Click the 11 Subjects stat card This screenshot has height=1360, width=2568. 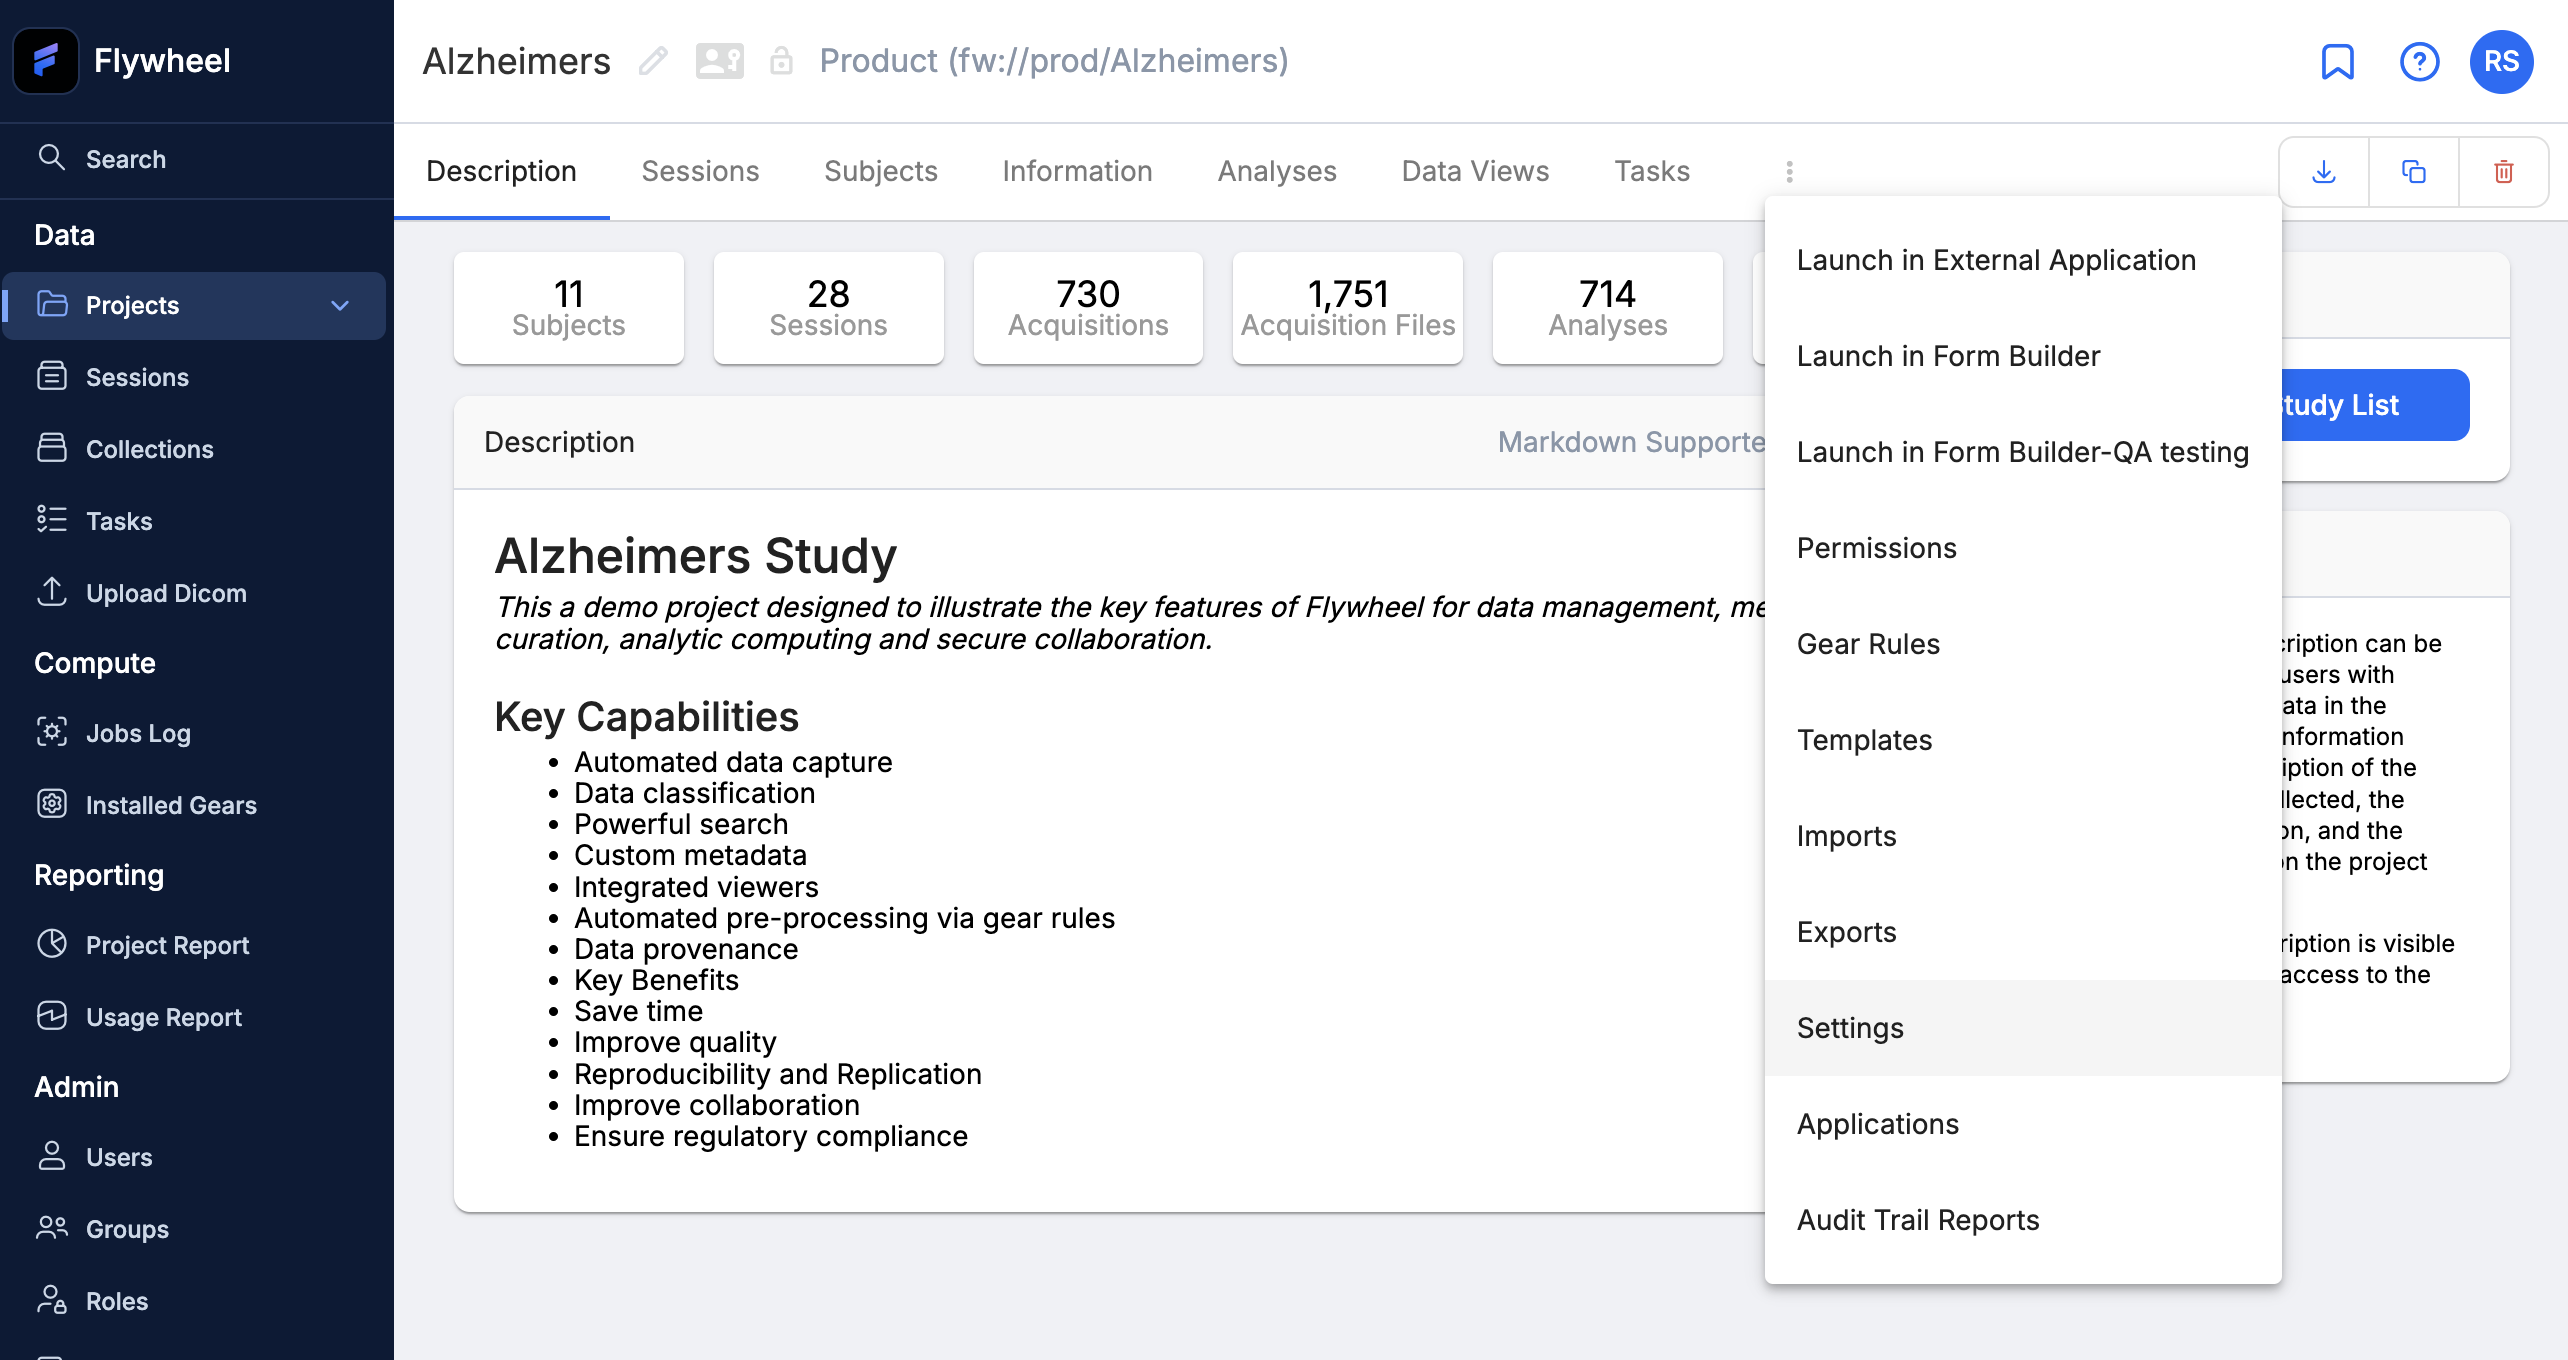[x=569, y=308]
